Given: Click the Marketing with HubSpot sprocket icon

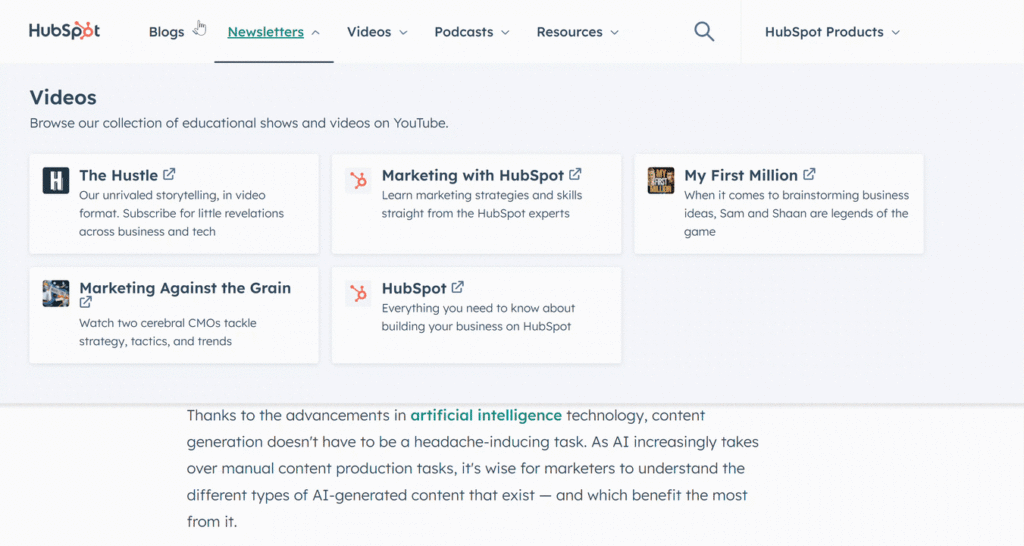Looking at the screenshot, I should [x=358, y=180].
